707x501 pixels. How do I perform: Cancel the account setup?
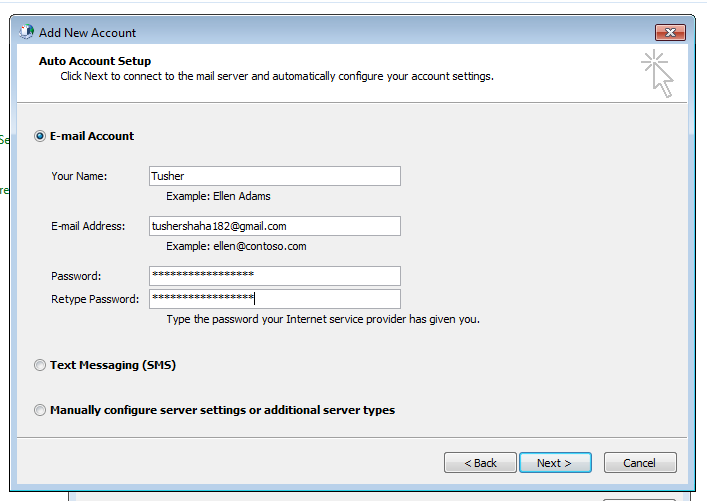click(639, 463)
